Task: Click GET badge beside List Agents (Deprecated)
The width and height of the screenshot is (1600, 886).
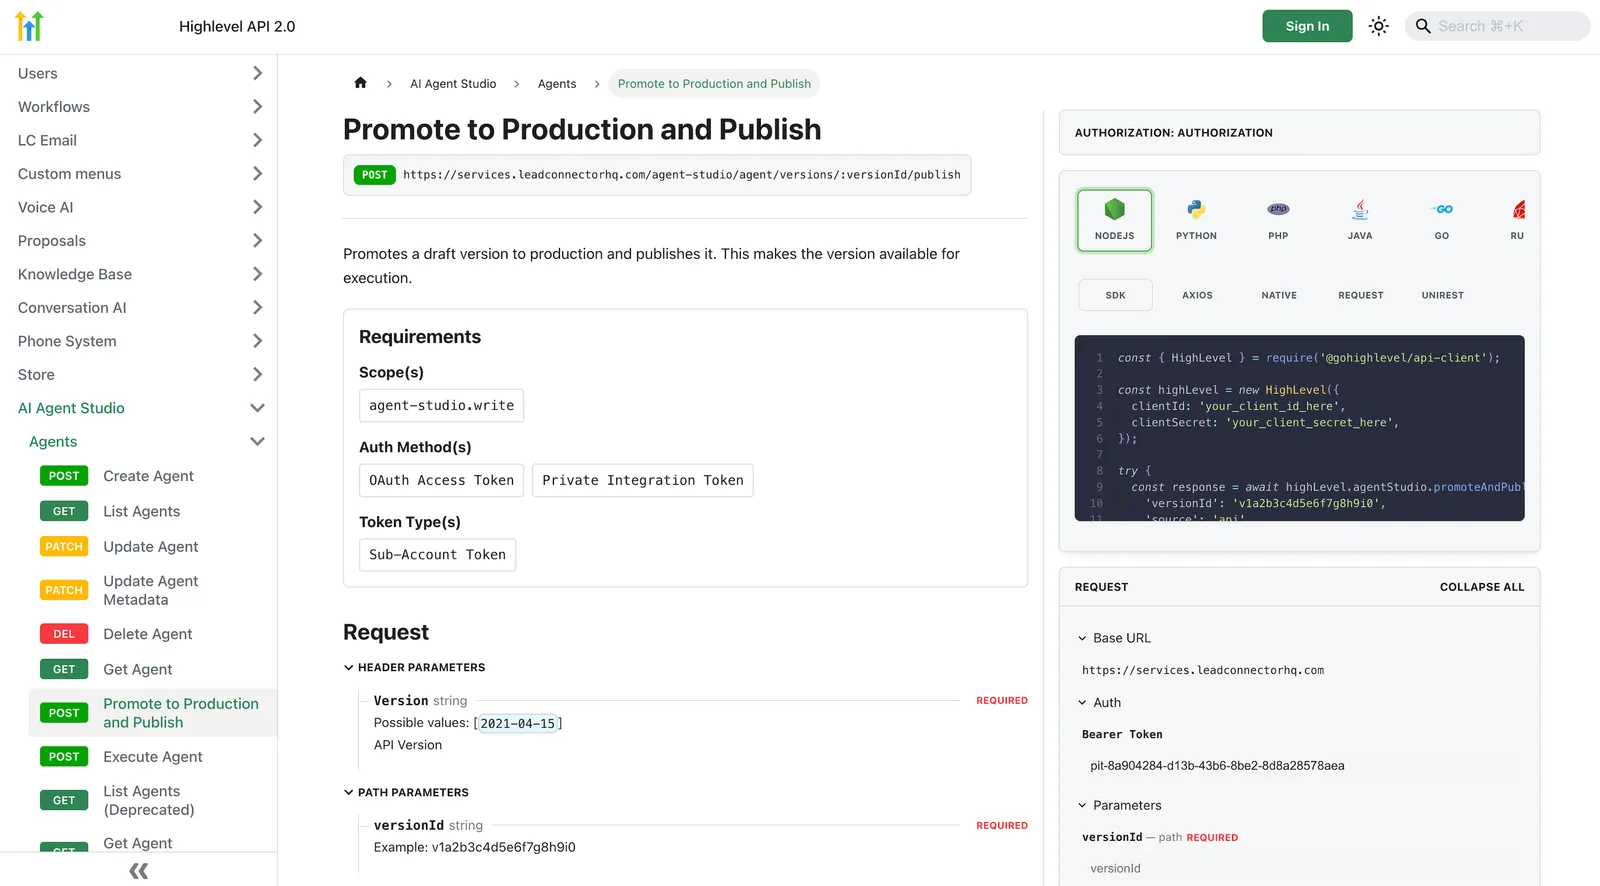Action: (x=64, y=800)
